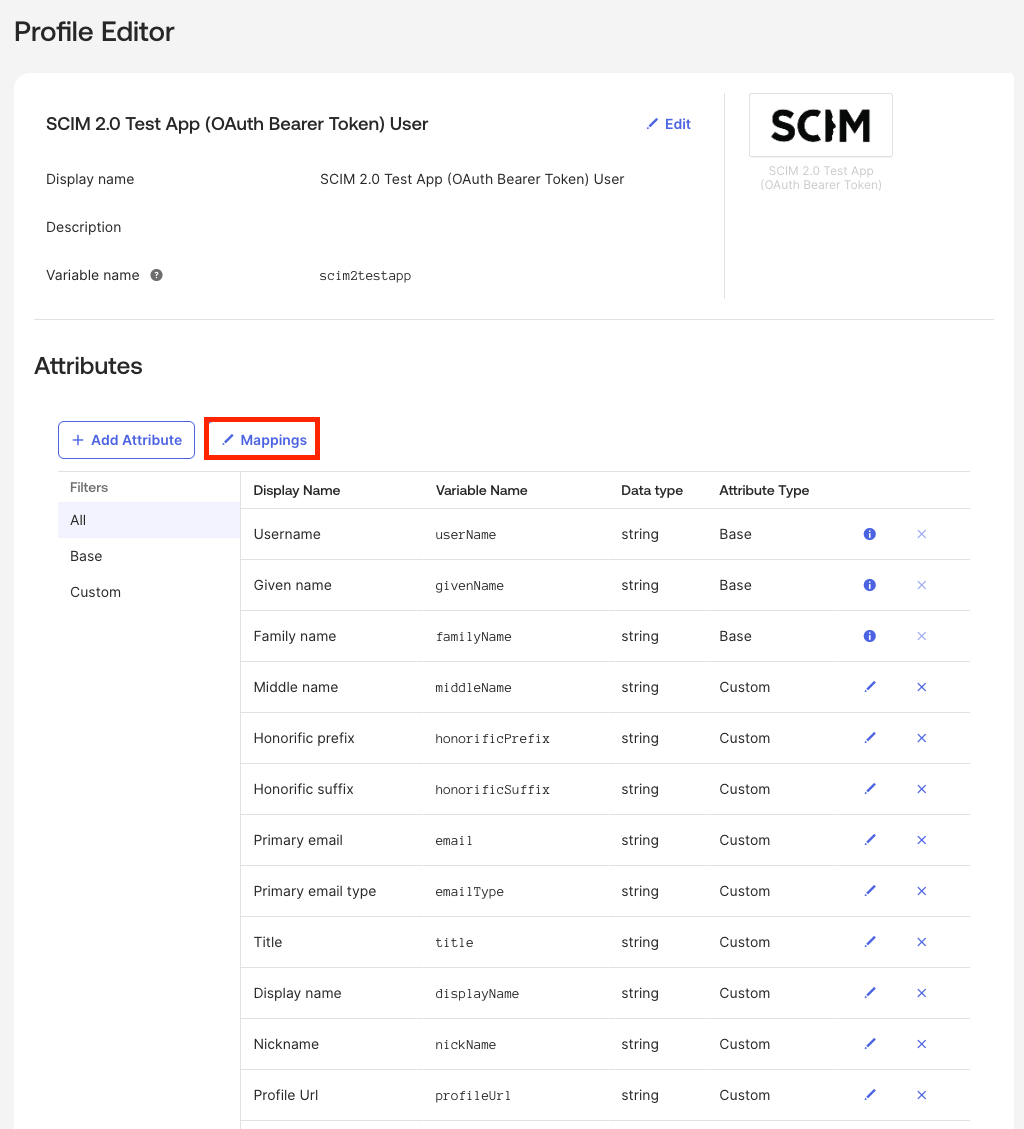Click the scim2testapp variable name value
This screenshot has height=1129, width=1024.
pyautogui.click(x=365, y=276)
